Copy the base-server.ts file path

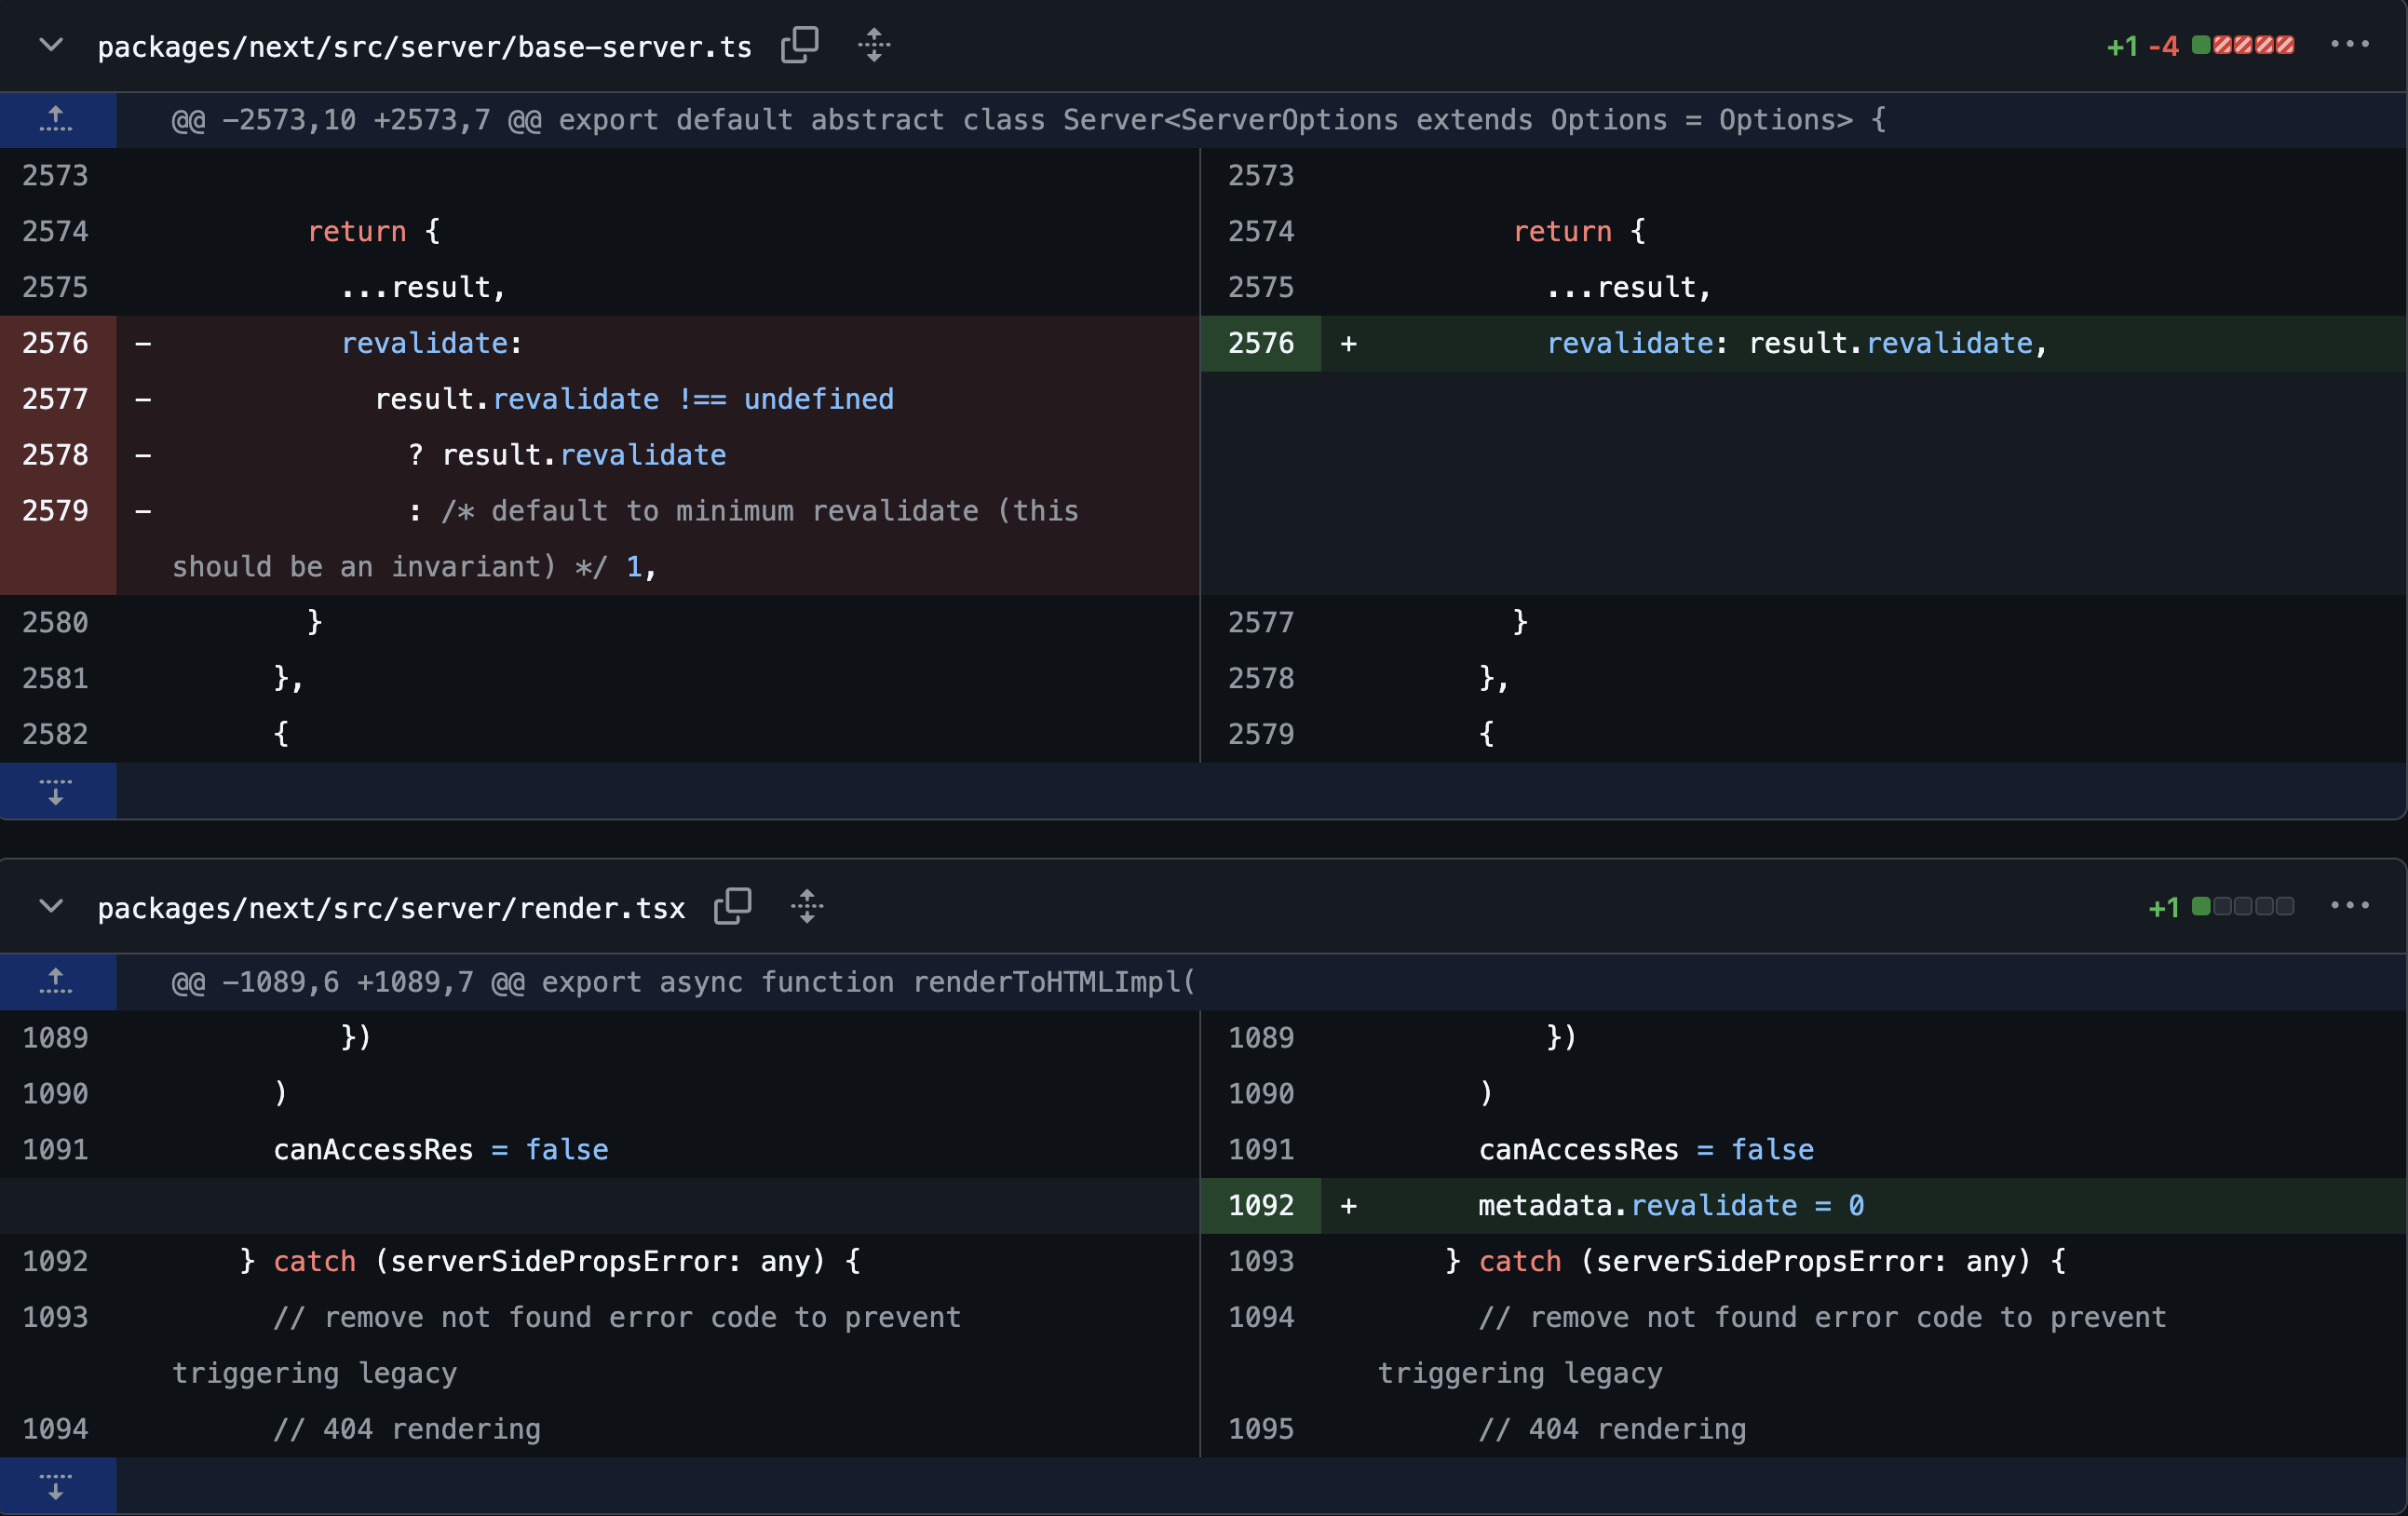tap(799, 45)
